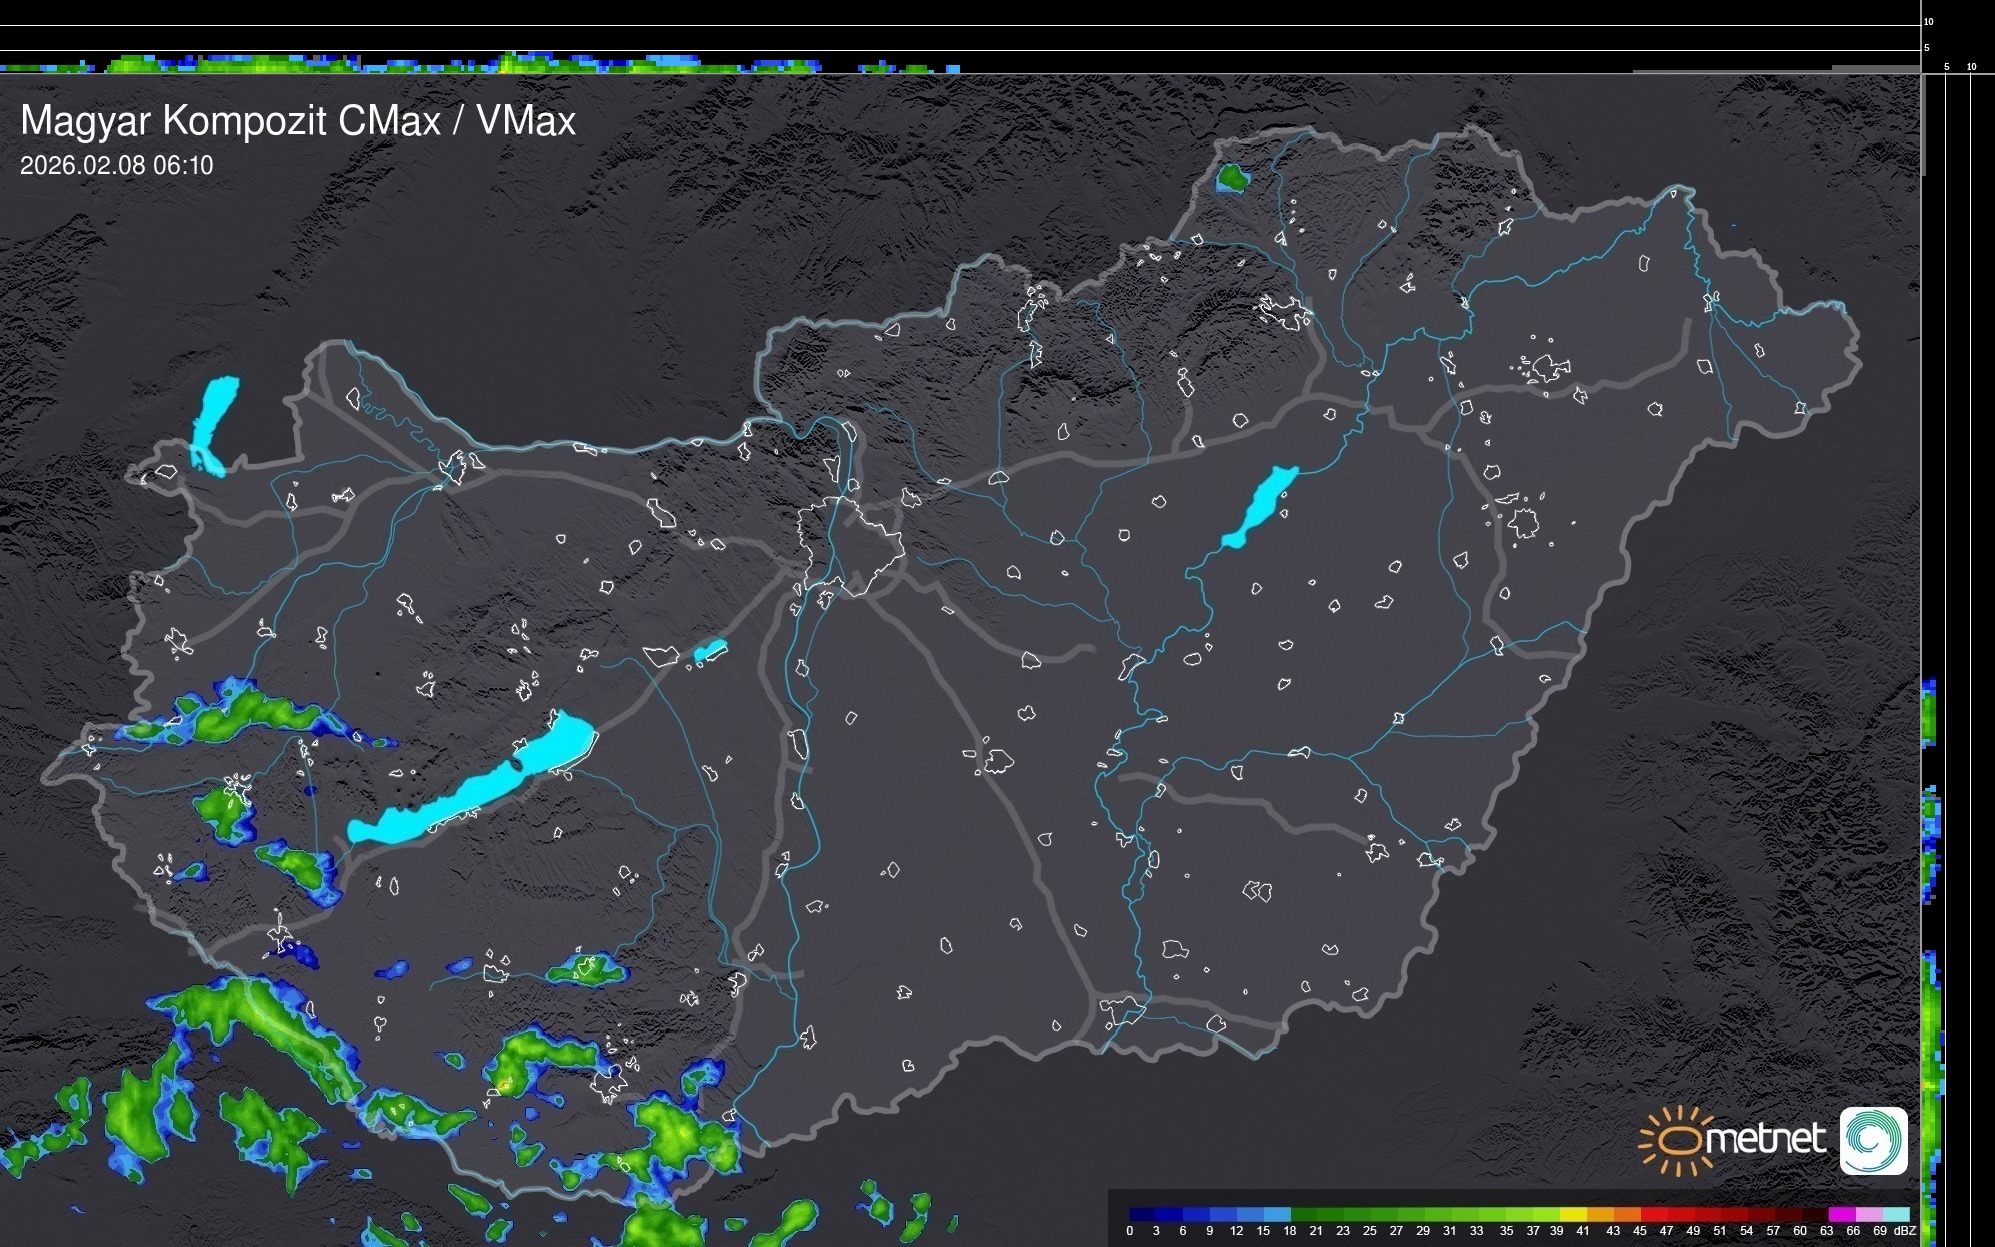
Task: Click small Lake Velence near Budapest
Action: (x=710, y=651)
